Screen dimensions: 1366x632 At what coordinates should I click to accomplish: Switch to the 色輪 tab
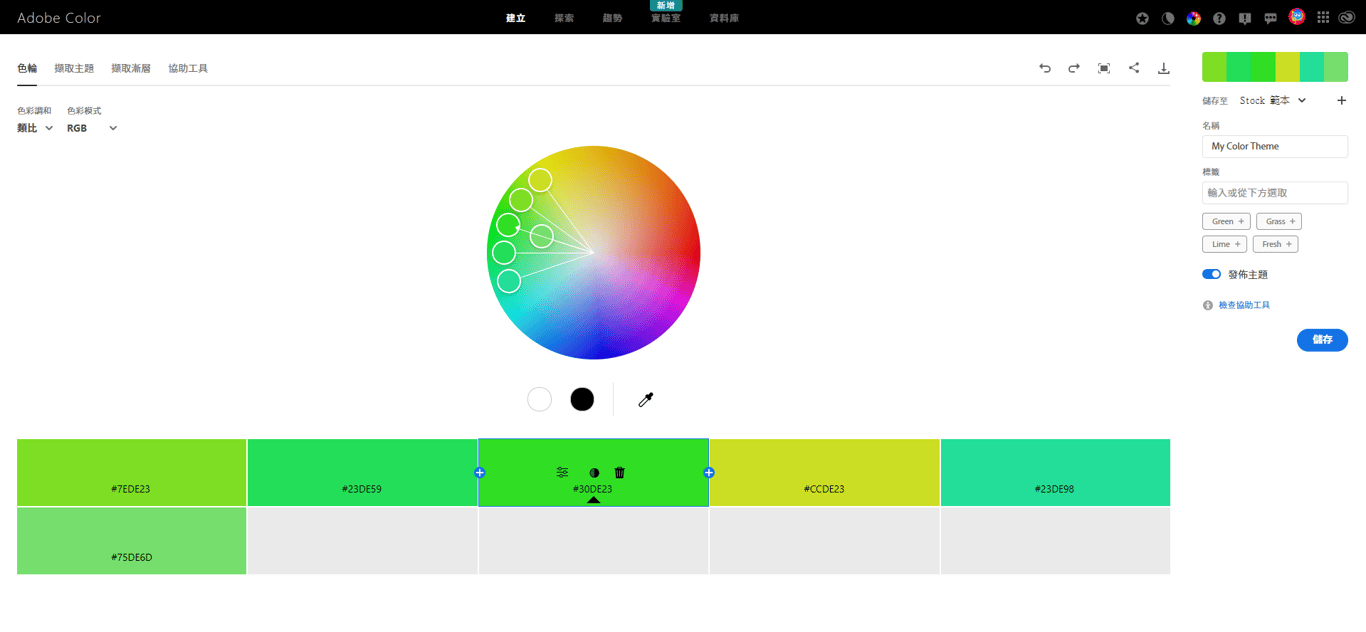[27, 68]
